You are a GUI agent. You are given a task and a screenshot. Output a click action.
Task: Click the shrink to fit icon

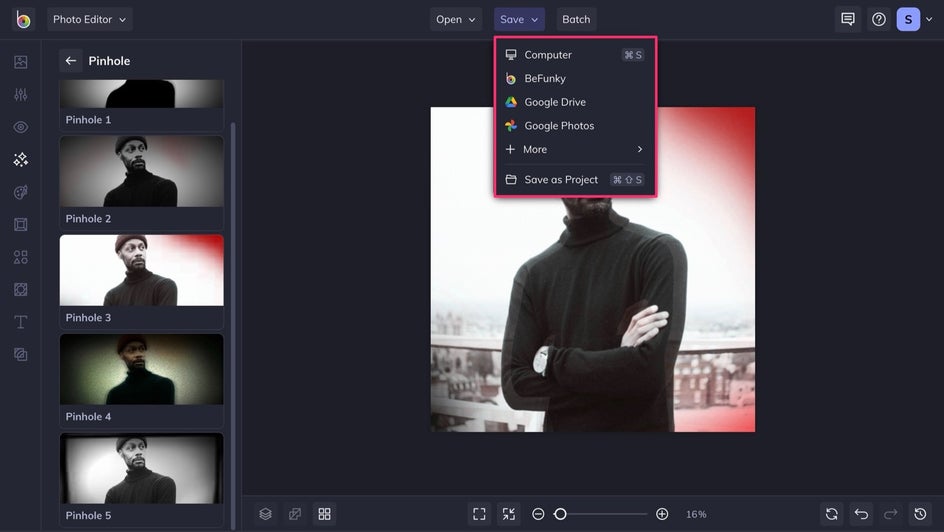[509, 514]
